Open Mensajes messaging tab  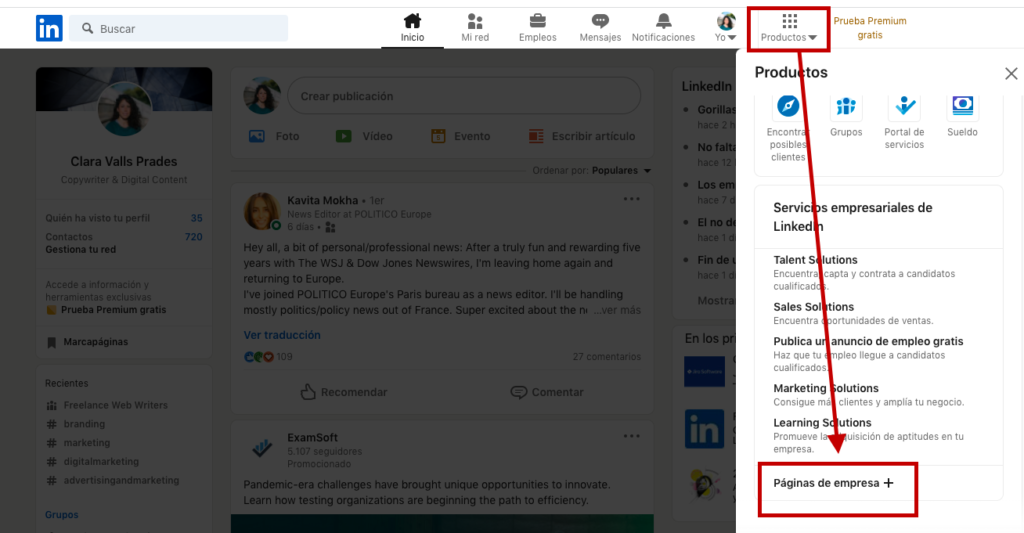click(600, 28)
